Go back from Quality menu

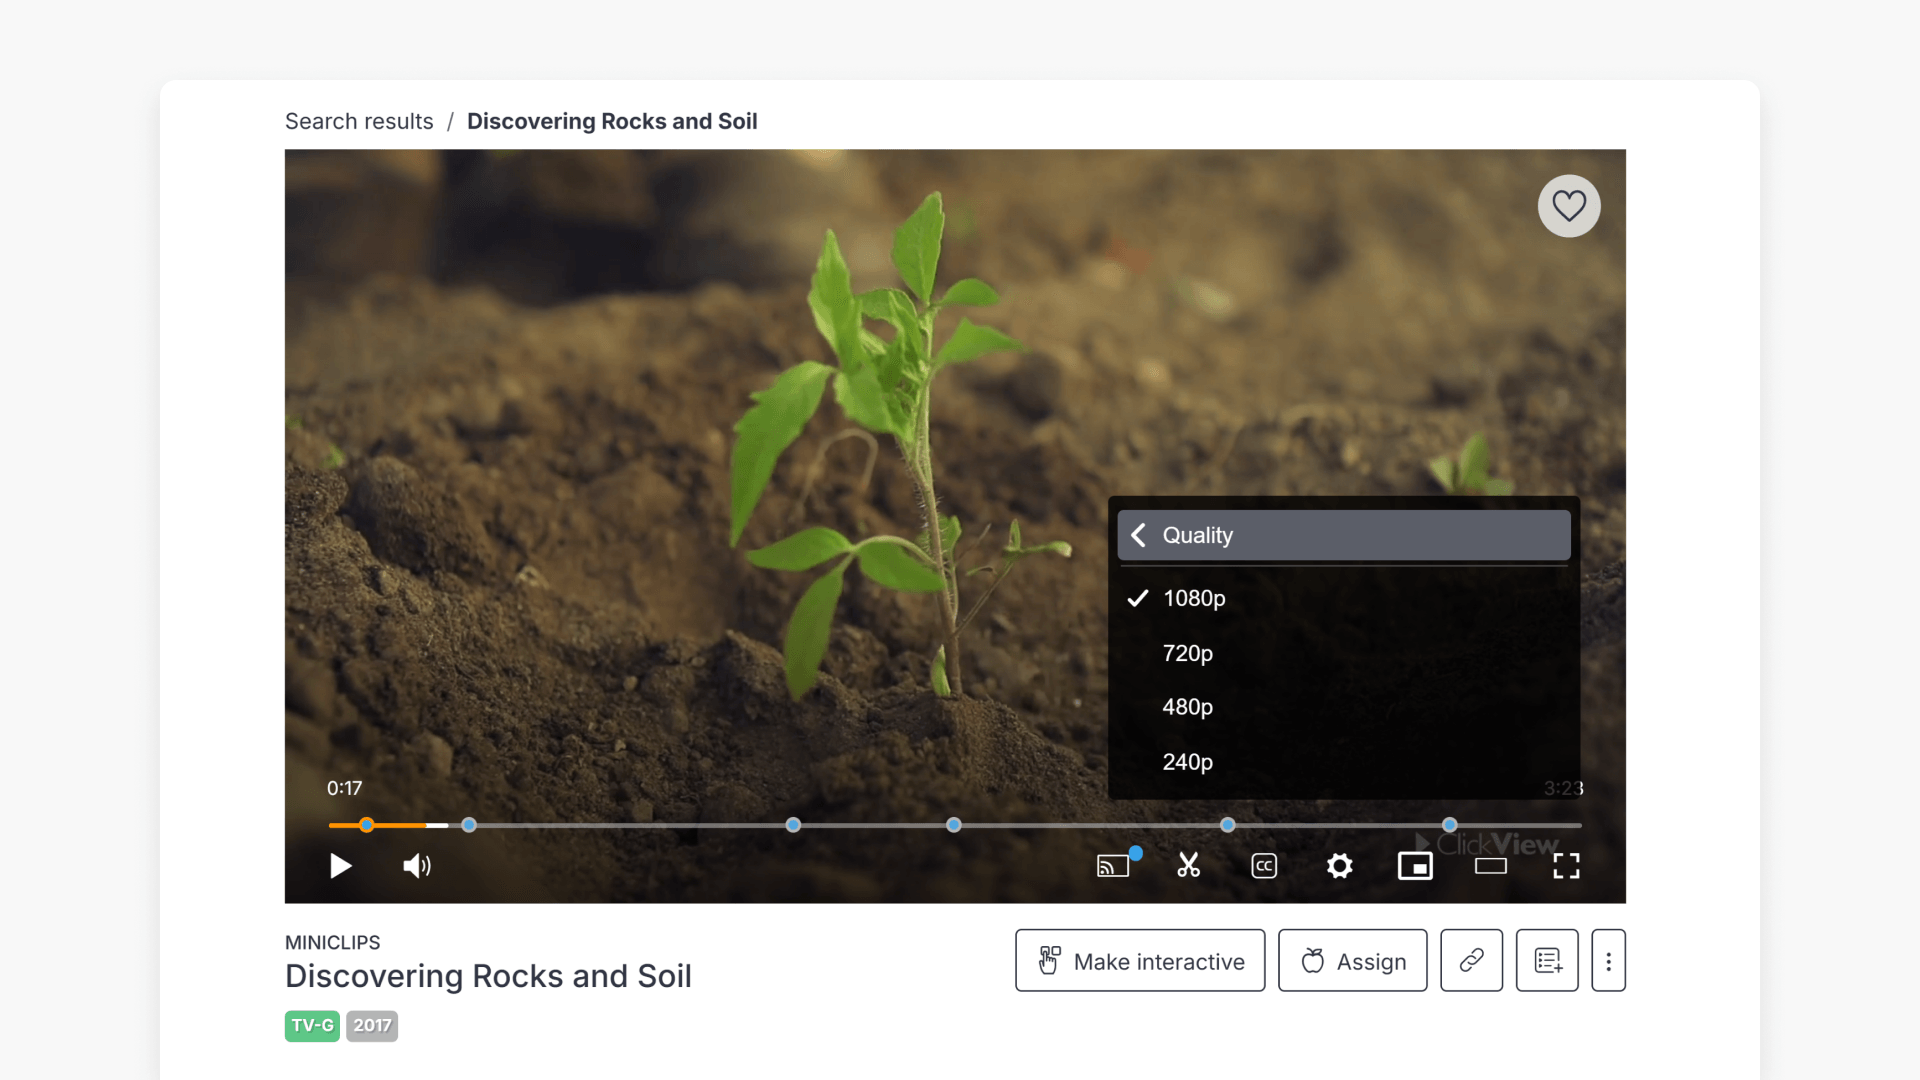1139,535
